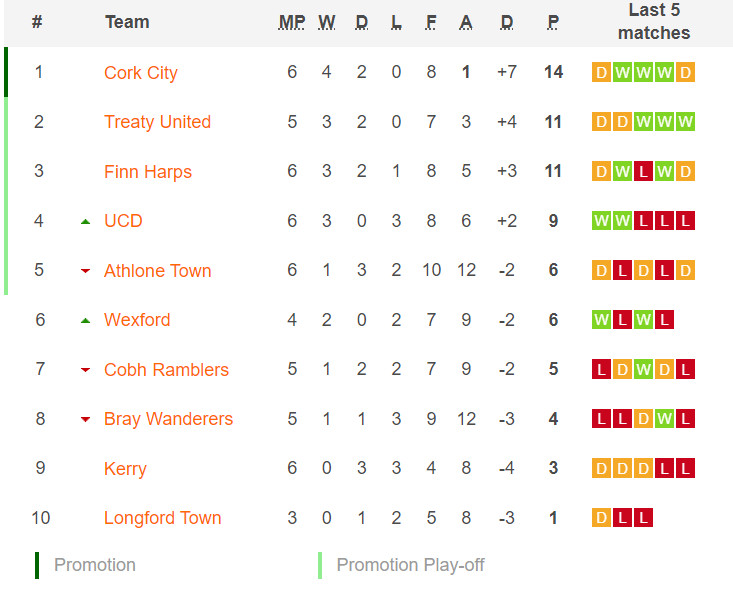Click Kerry's last red L result badge
Image resolution: width=733 pixels, height=592 pixels.
685,468
